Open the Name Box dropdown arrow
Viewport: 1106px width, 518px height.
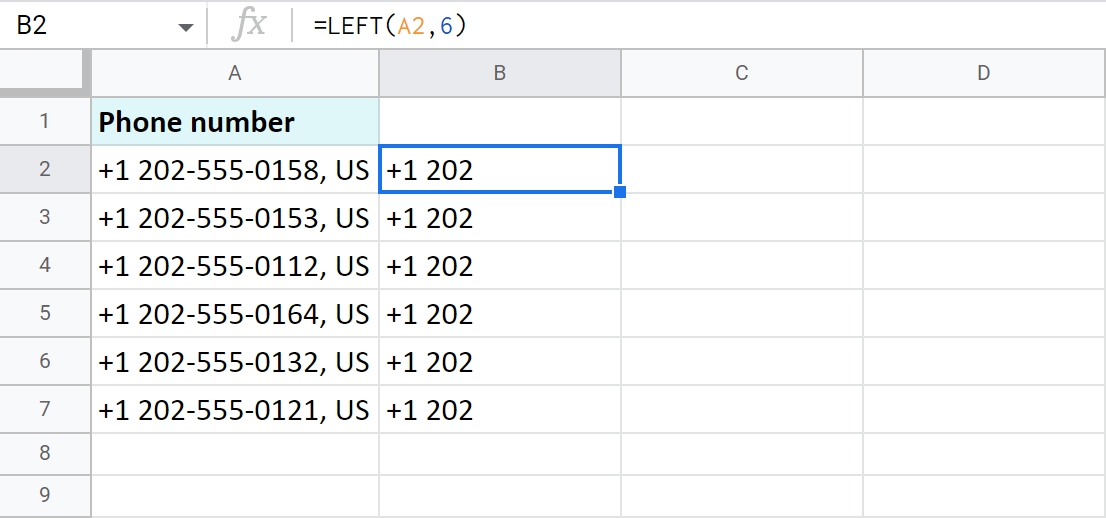186,27
